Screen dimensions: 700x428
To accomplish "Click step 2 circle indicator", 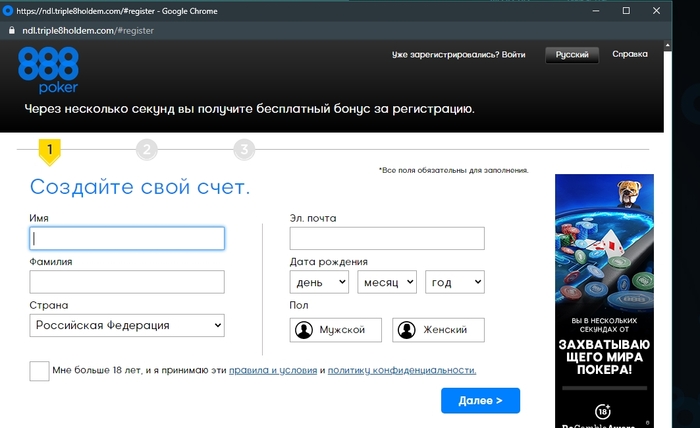I will (x=146, y=150).
